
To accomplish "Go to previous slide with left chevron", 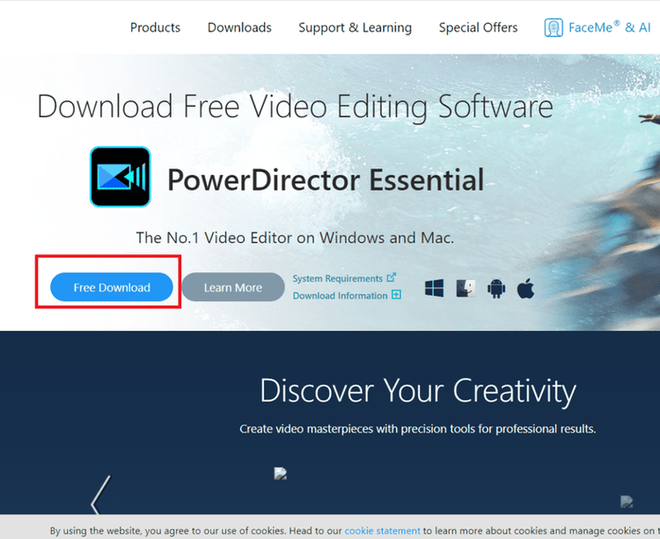I will pos(101,495).
